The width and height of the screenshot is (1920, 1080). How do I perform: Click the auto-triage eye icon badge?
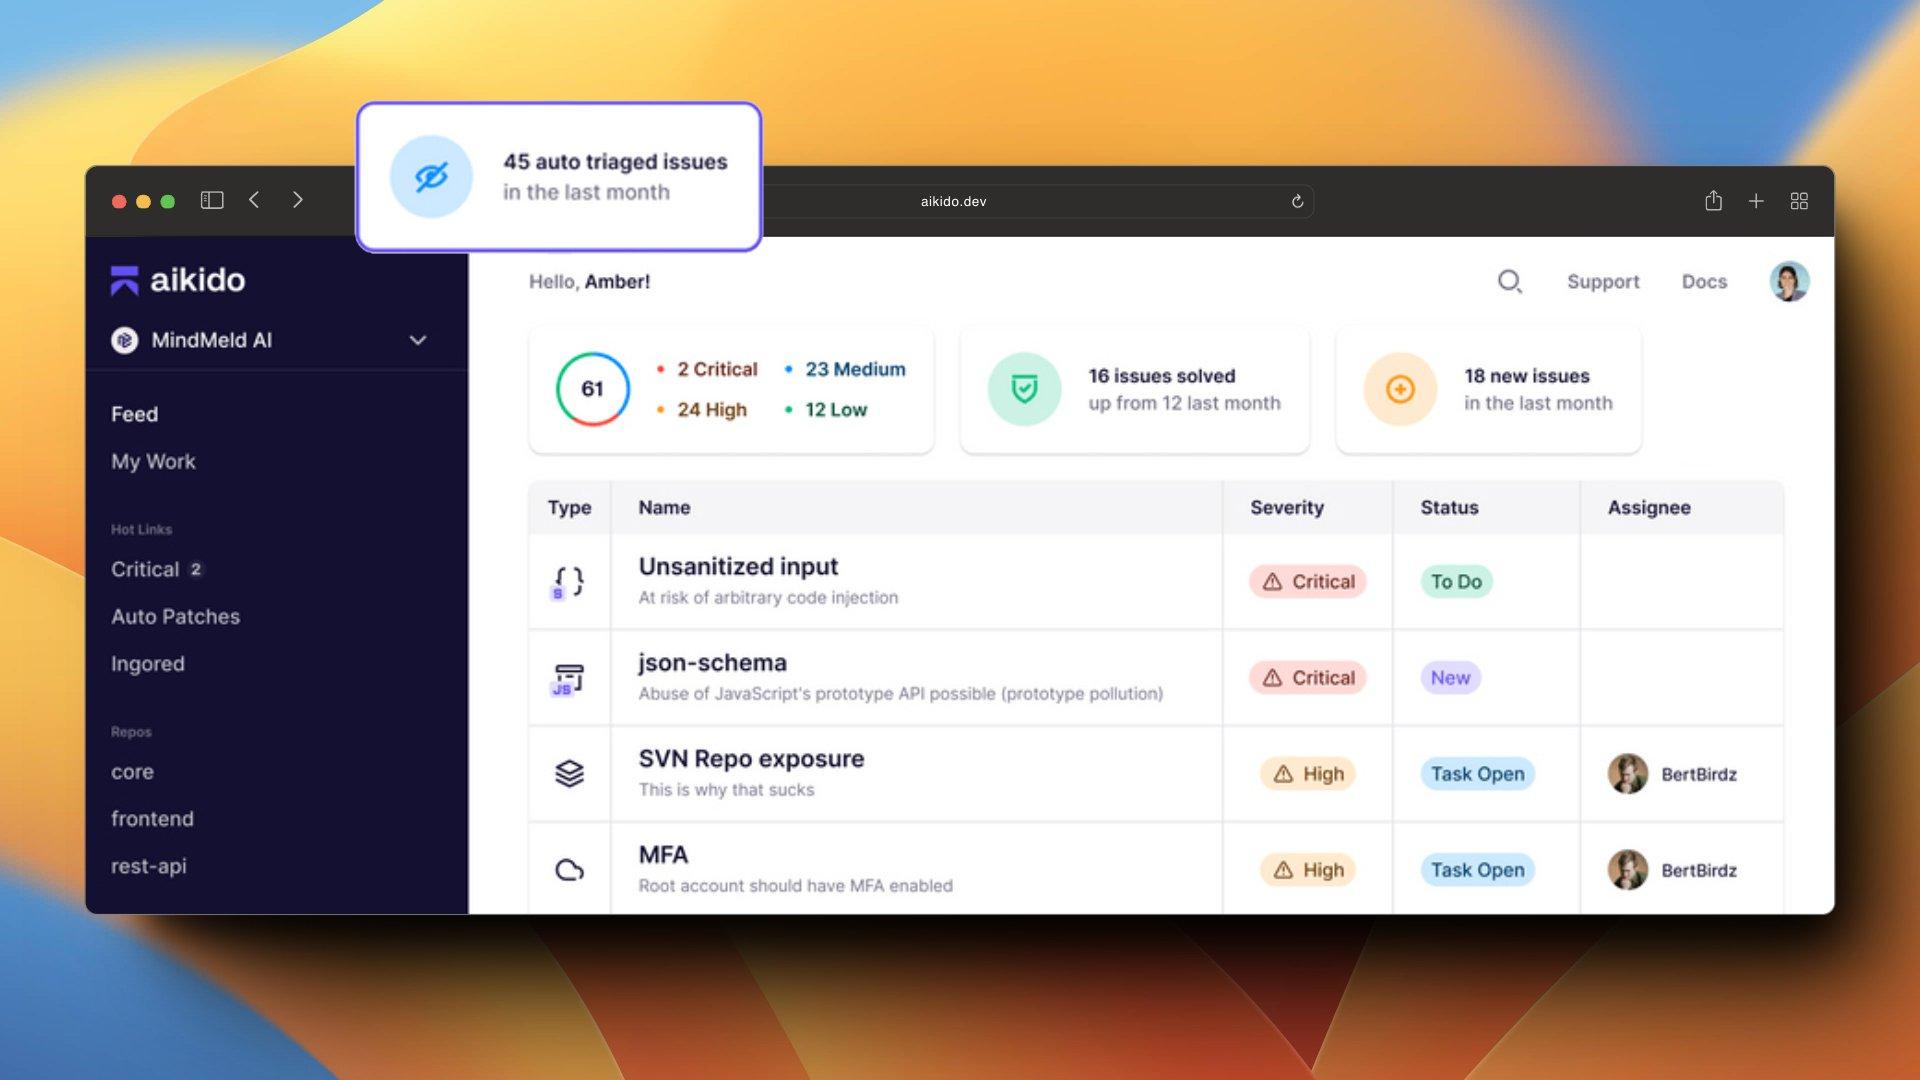[x=429, y=175]
